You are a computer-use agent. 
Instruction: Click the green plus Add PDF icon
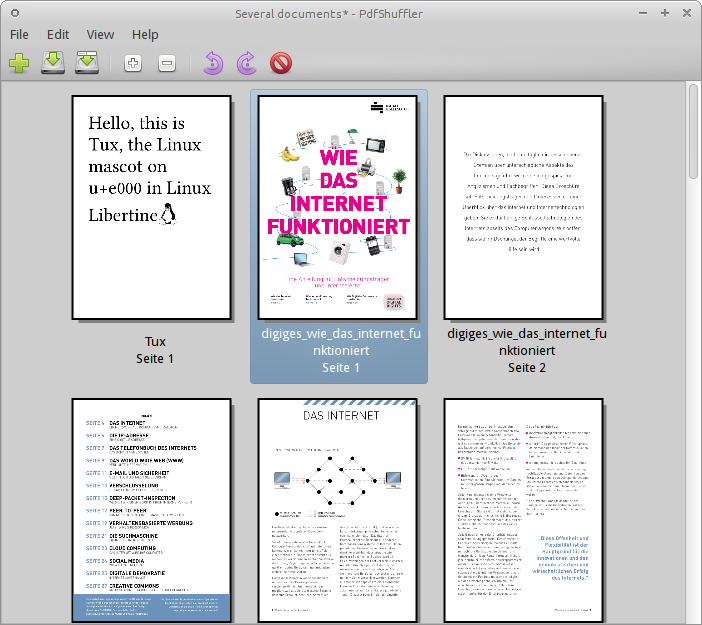click(19, 64)
